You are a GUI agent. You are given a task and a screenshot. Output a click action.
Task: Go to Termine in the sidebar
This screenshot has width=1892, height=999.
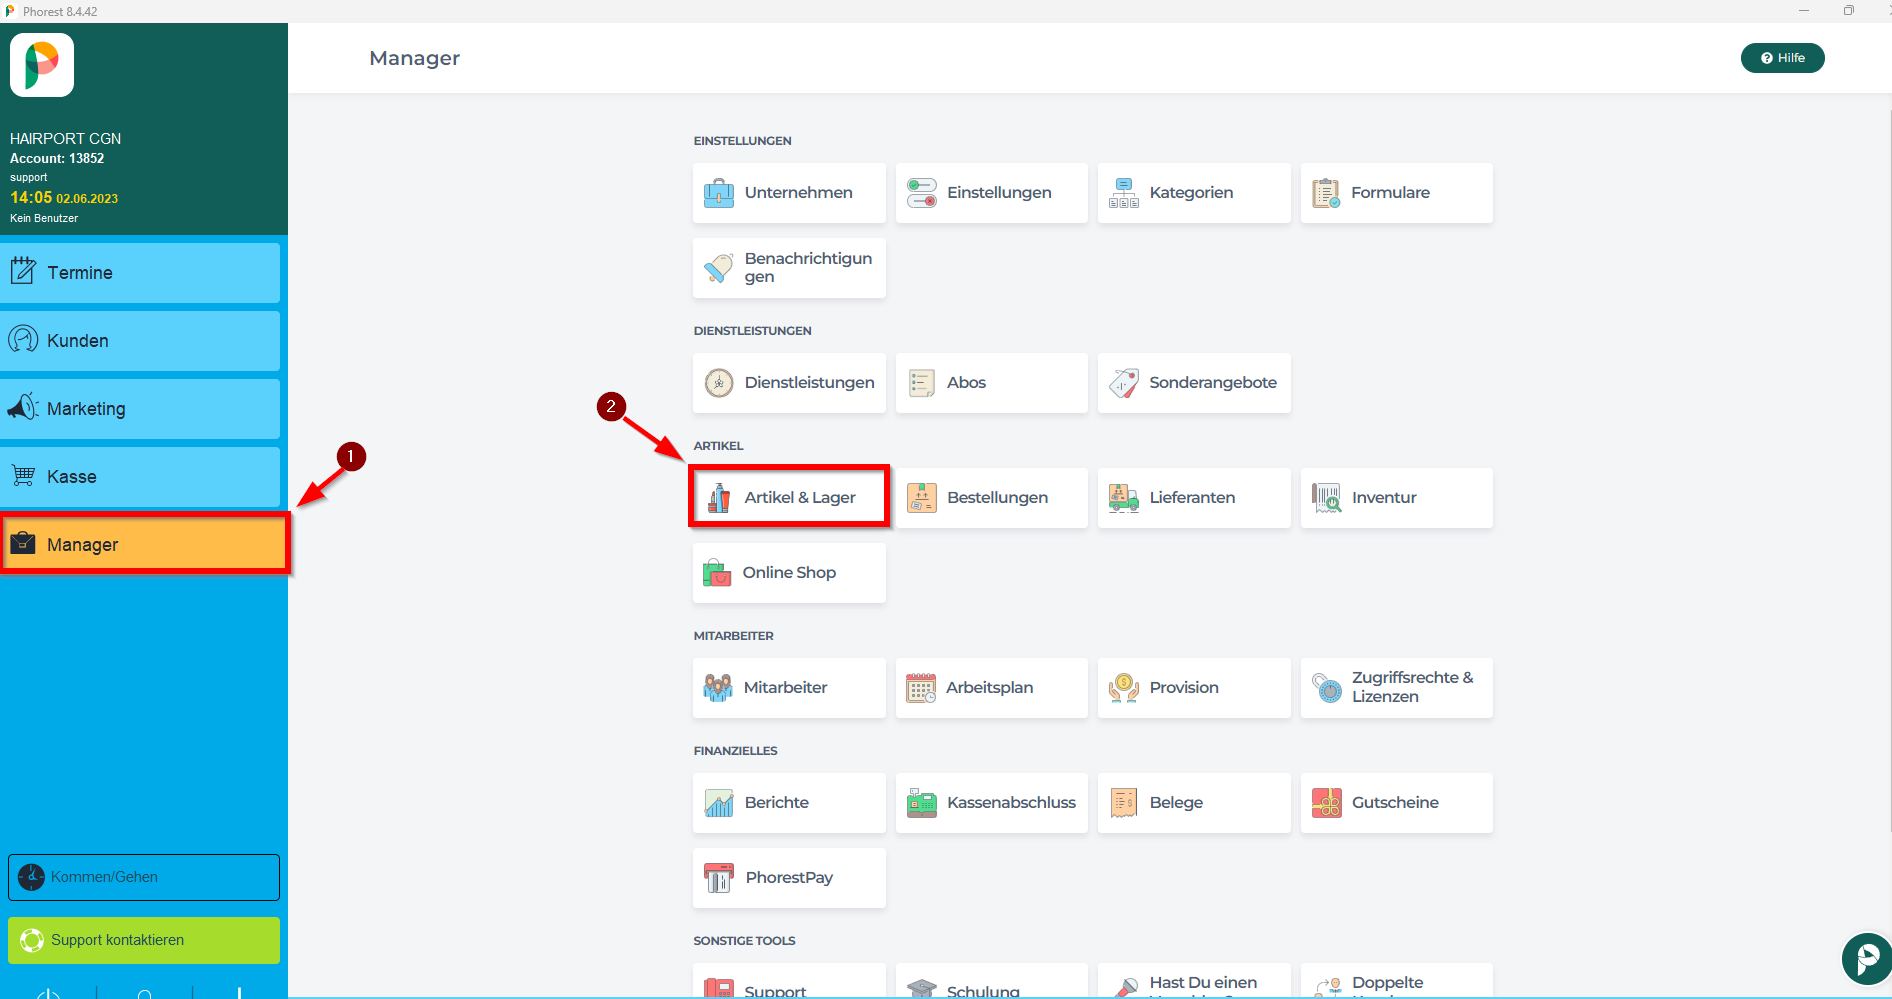pos(140,273)
